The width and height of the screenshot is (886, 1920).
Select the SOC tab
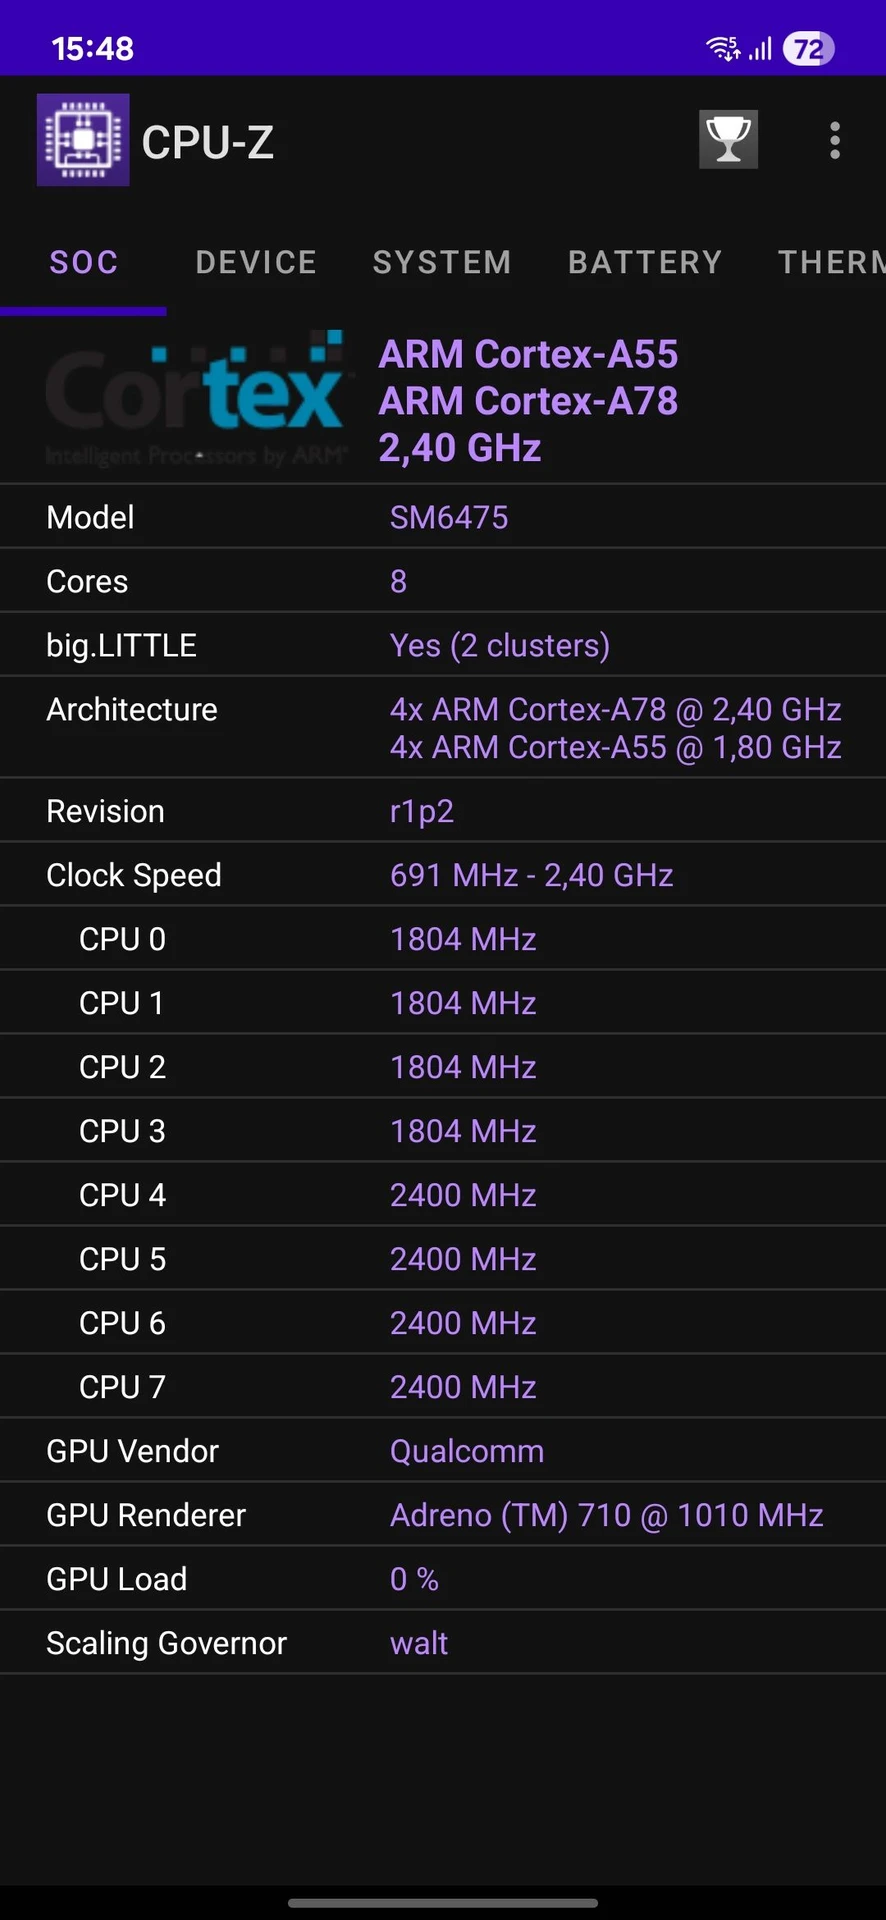point(84,262)
